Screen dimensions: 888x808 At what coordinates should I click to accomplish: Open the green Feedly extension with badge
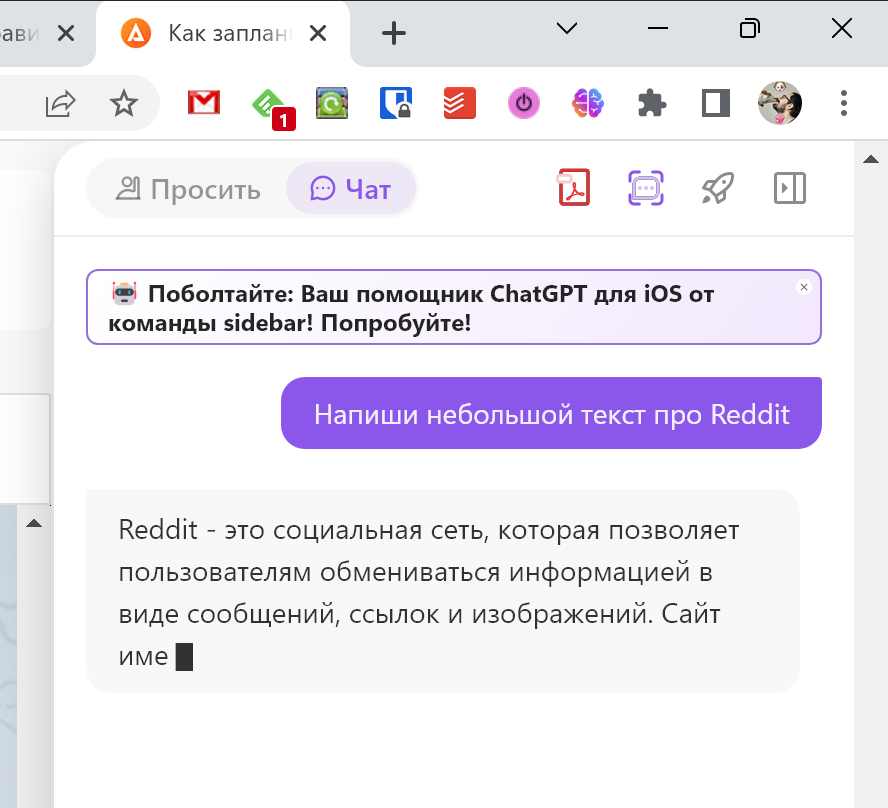pos(273,108)
